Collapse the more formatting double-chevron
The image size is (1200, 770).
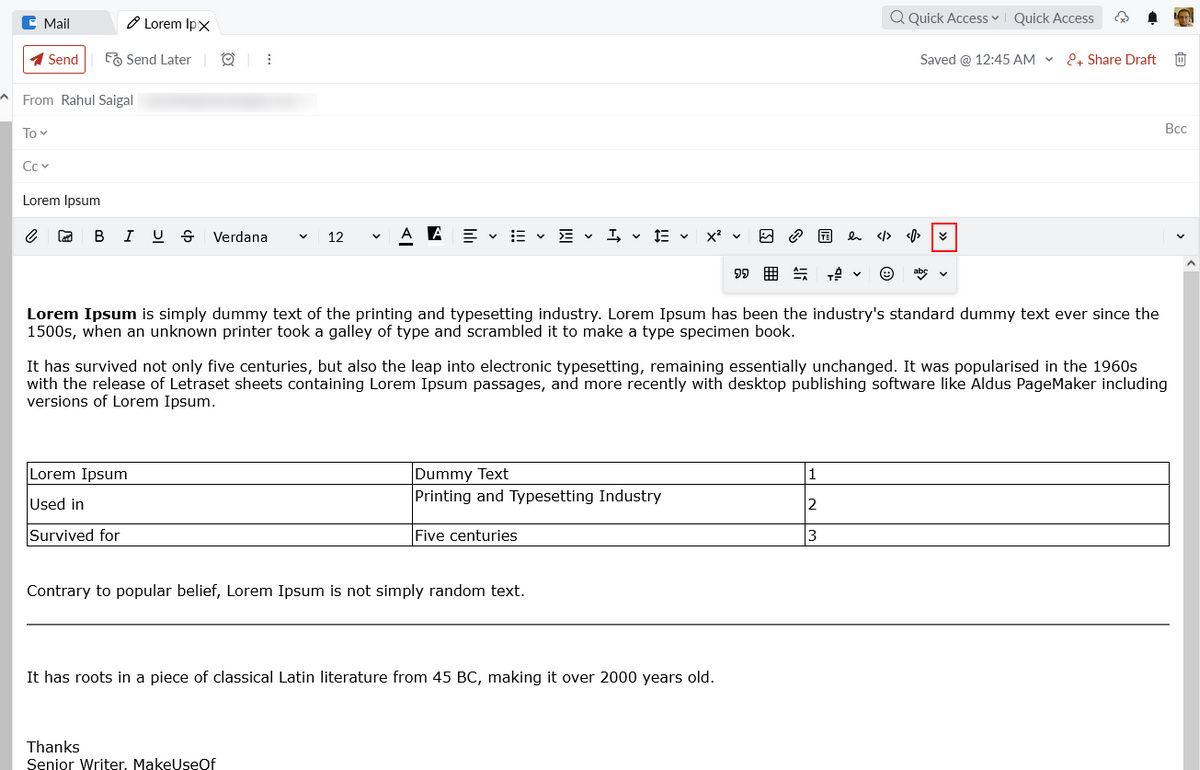[x=943, y=237]
